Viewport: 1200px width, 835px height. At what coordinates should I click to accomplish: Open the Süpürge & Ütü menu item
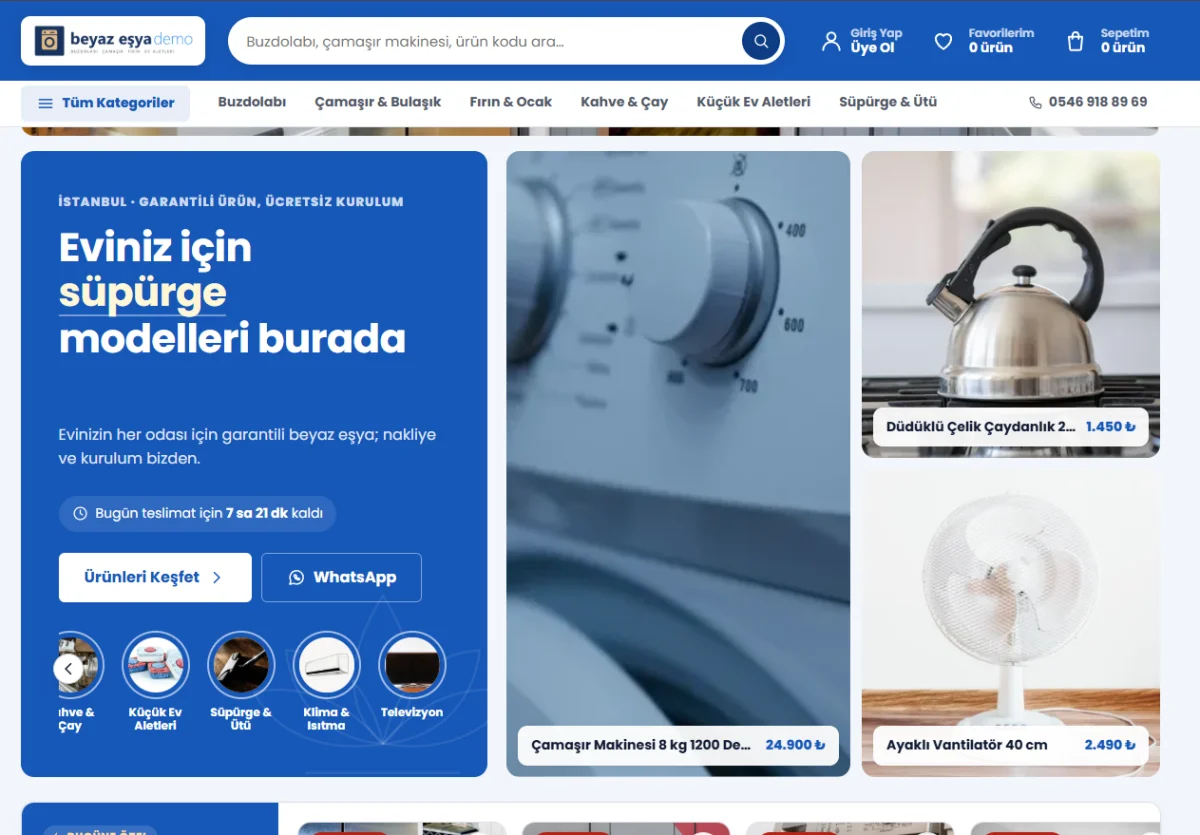click(888, 102)
